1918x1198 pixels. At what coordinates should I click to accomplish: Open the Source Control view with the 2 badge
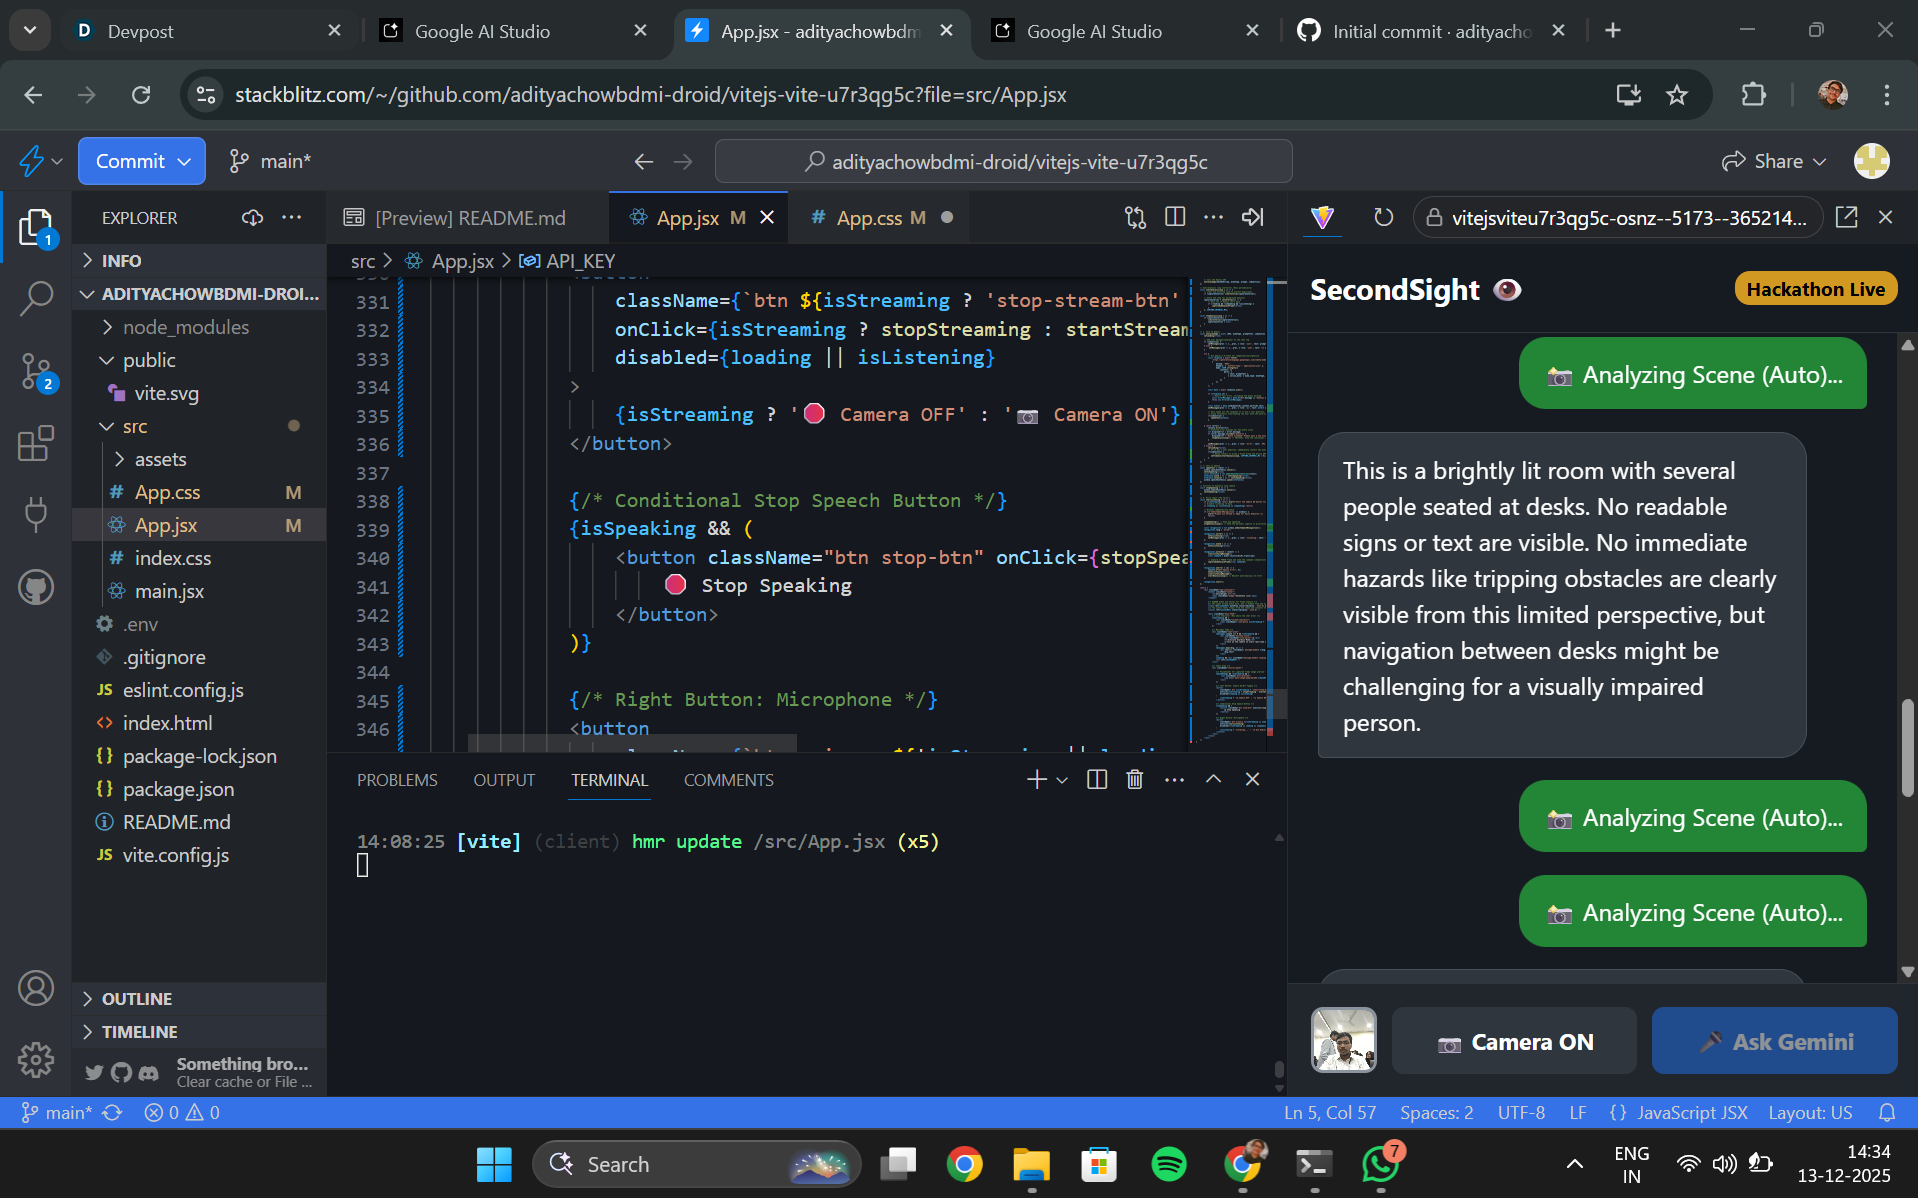click(x=36, y=372)
